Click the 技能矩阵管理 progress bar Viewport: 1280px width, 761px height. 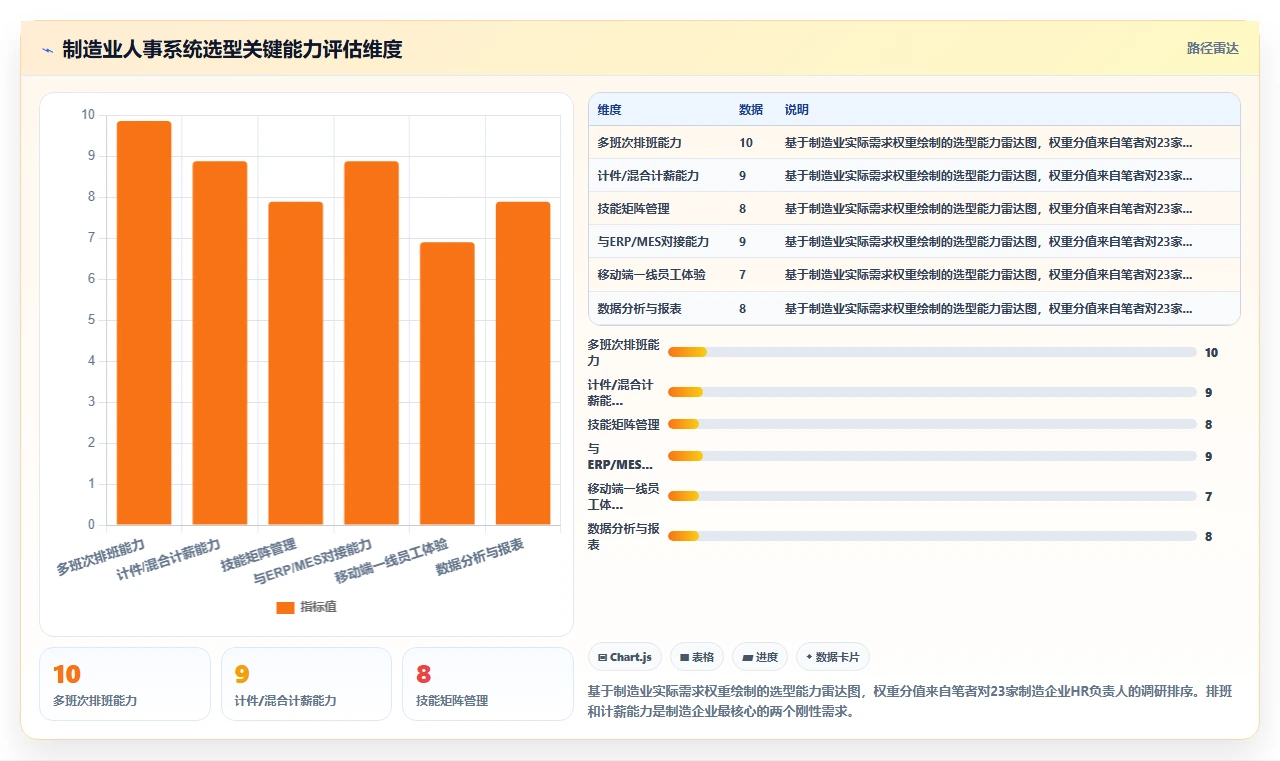click(x=932, y=424)
